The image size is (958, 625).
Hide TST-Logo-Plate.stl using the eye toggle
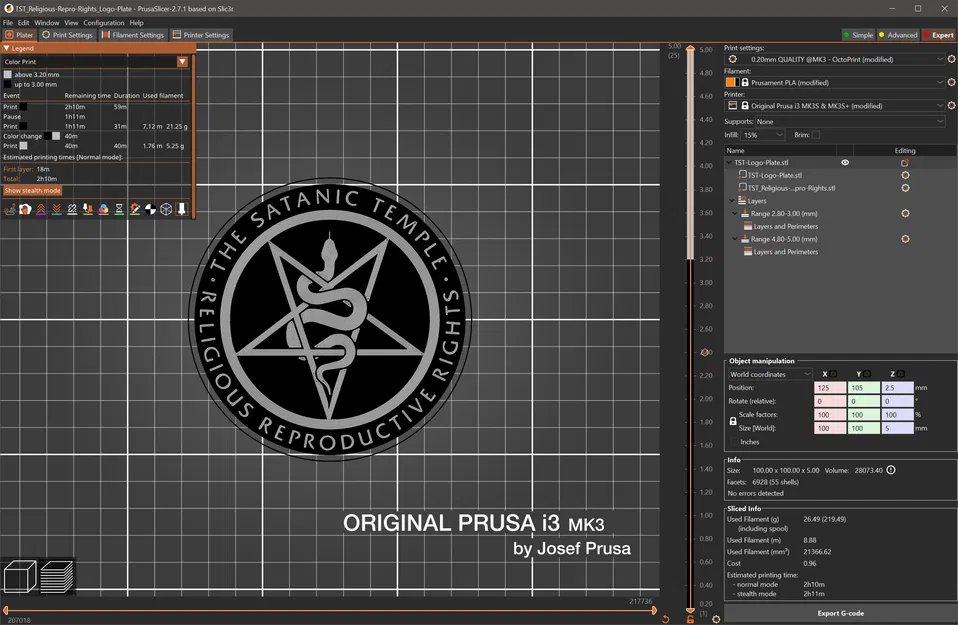845,162
